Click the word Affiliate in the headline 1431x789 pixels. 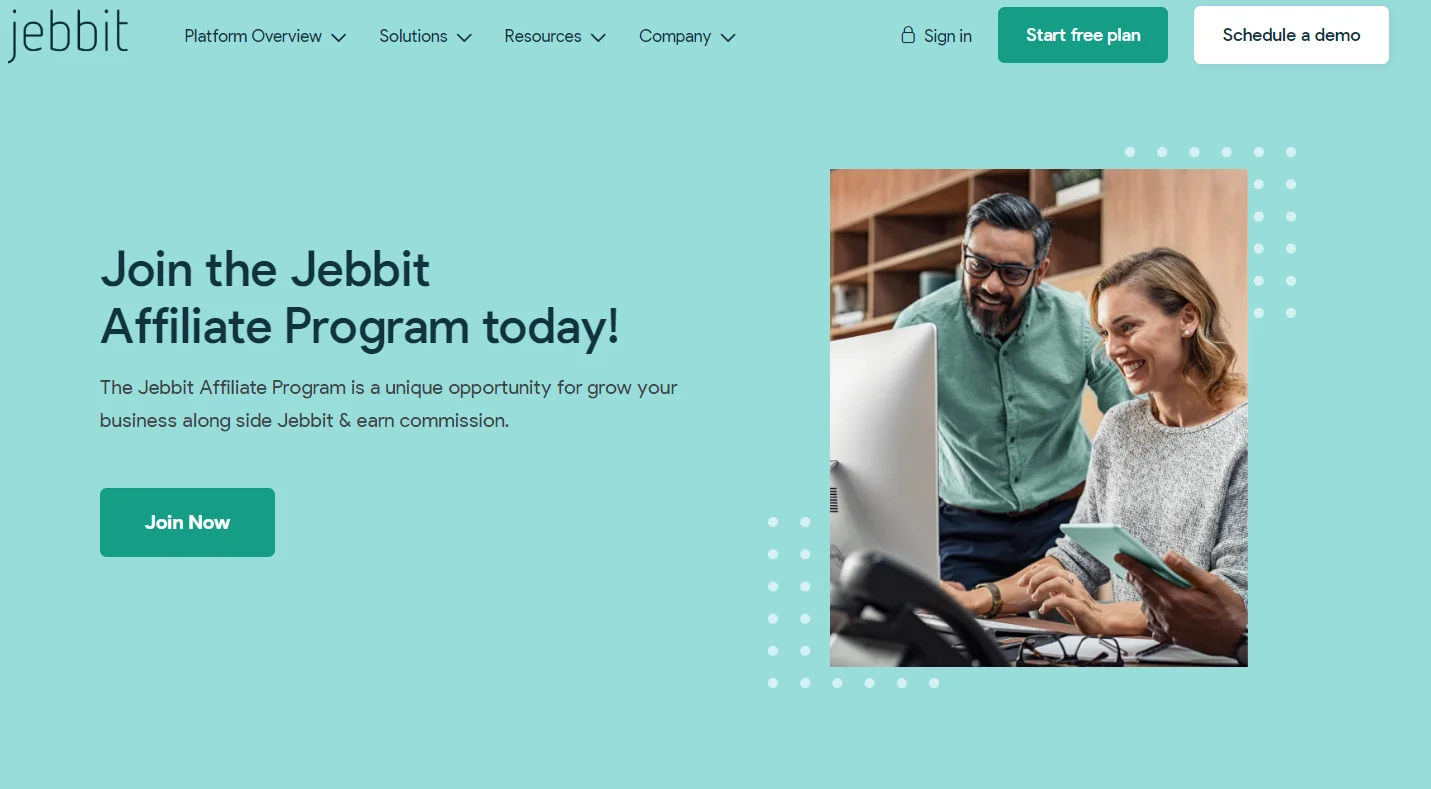[186, 326]
